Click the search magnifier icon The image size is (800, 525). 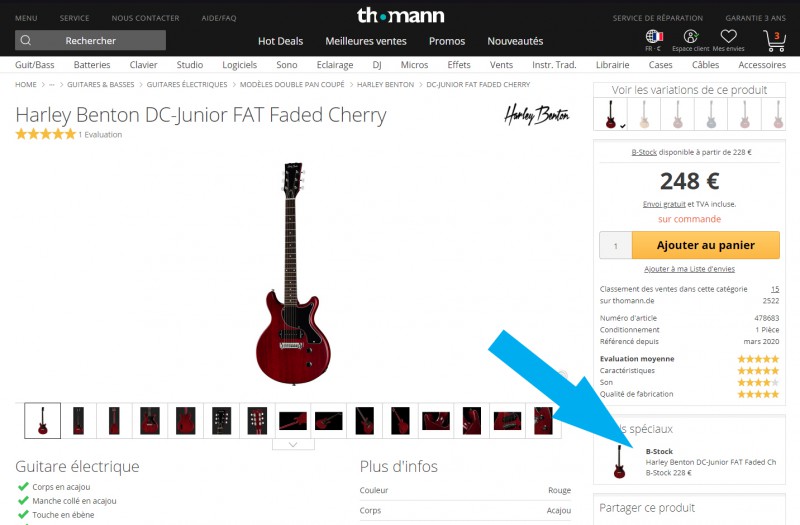[26, 40]
